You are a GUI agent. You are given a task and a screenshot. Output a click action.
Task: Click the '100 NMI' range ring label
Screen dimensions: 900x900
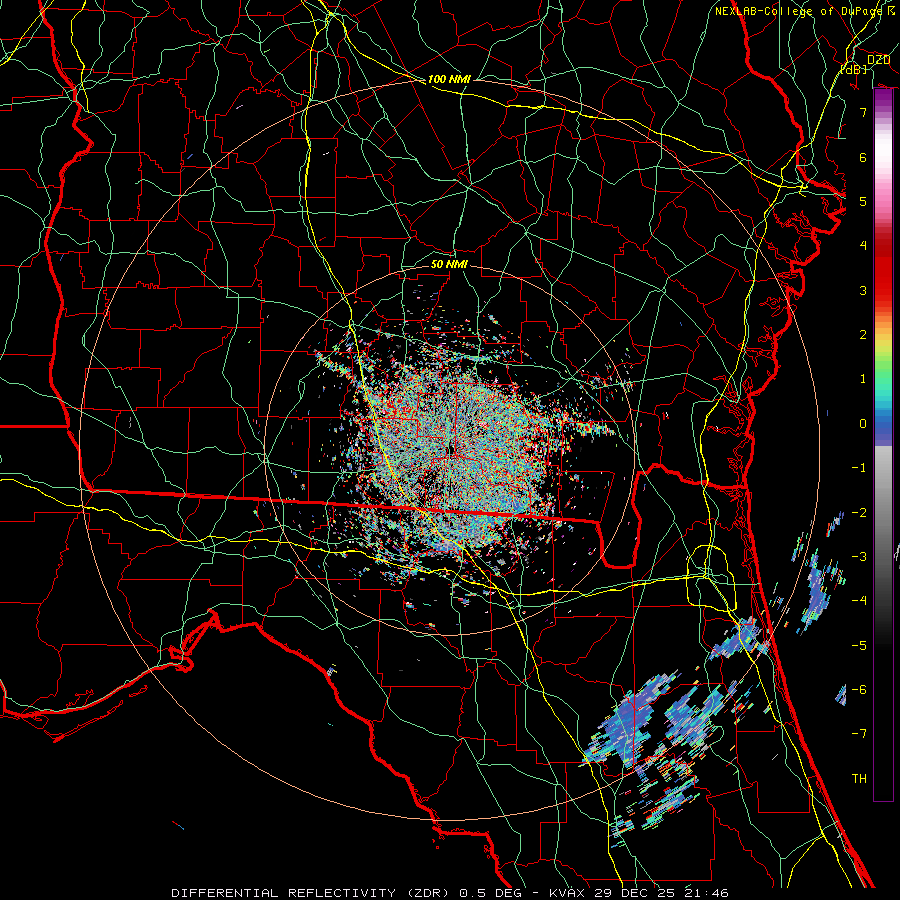click(449, 79)
